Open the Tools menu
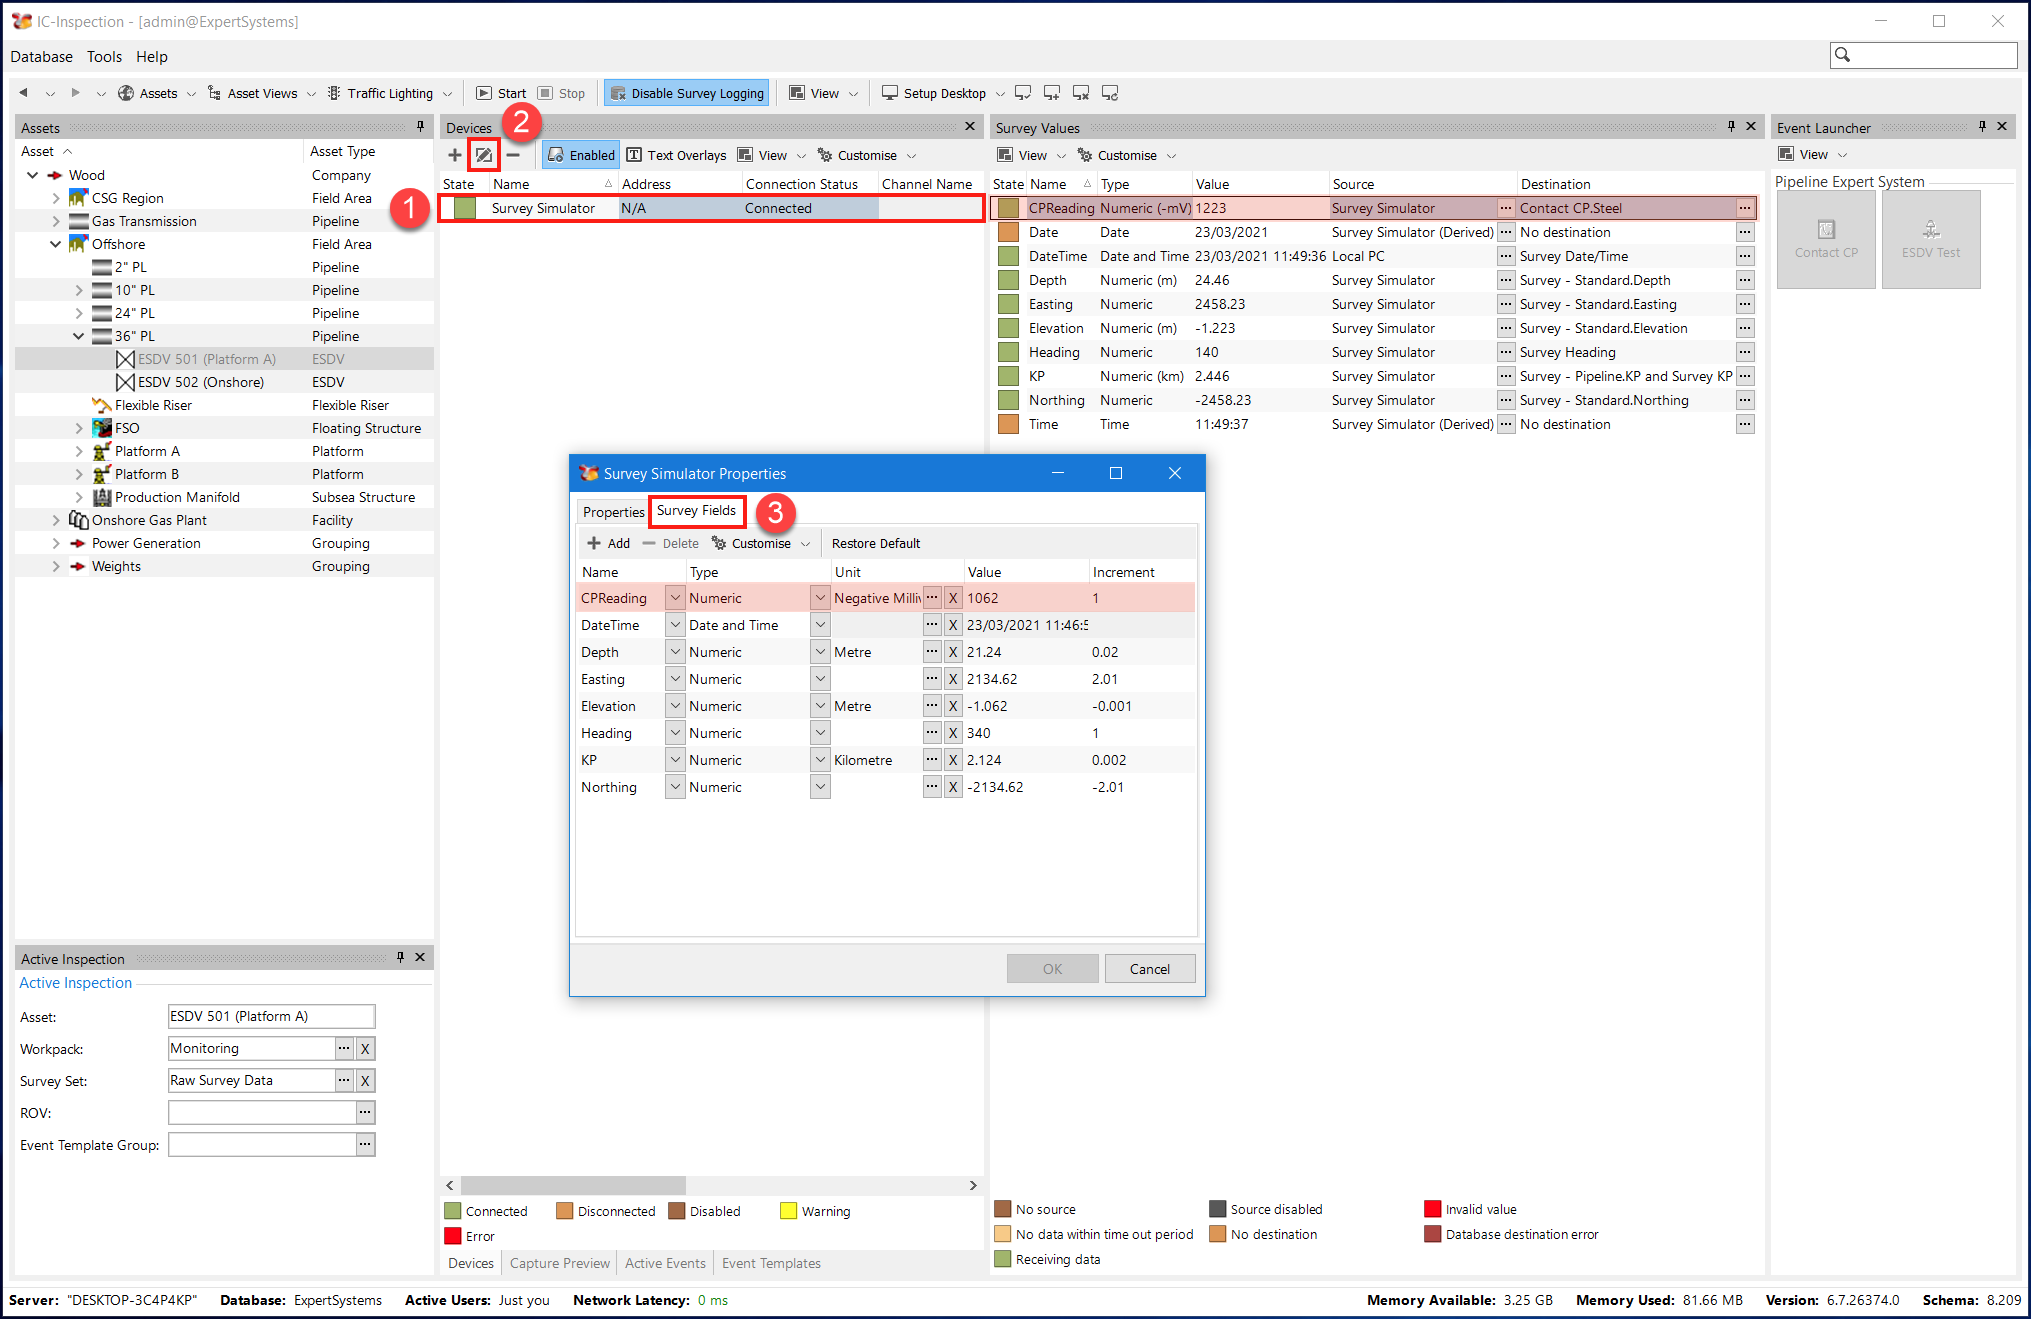The image size is (2031, 1319). (104, 57)
